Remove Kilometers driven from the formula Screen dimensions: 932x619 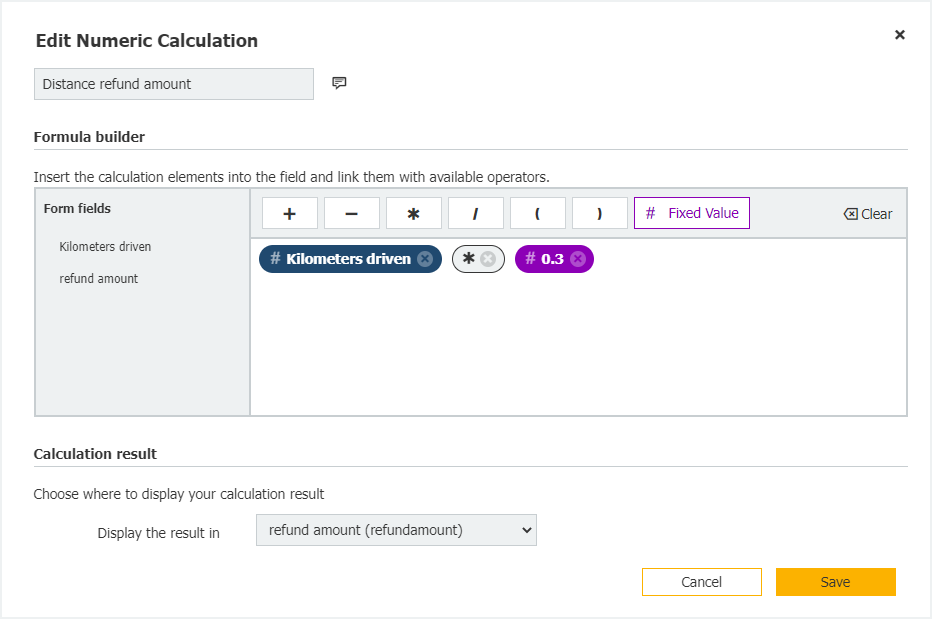[425, 258]
